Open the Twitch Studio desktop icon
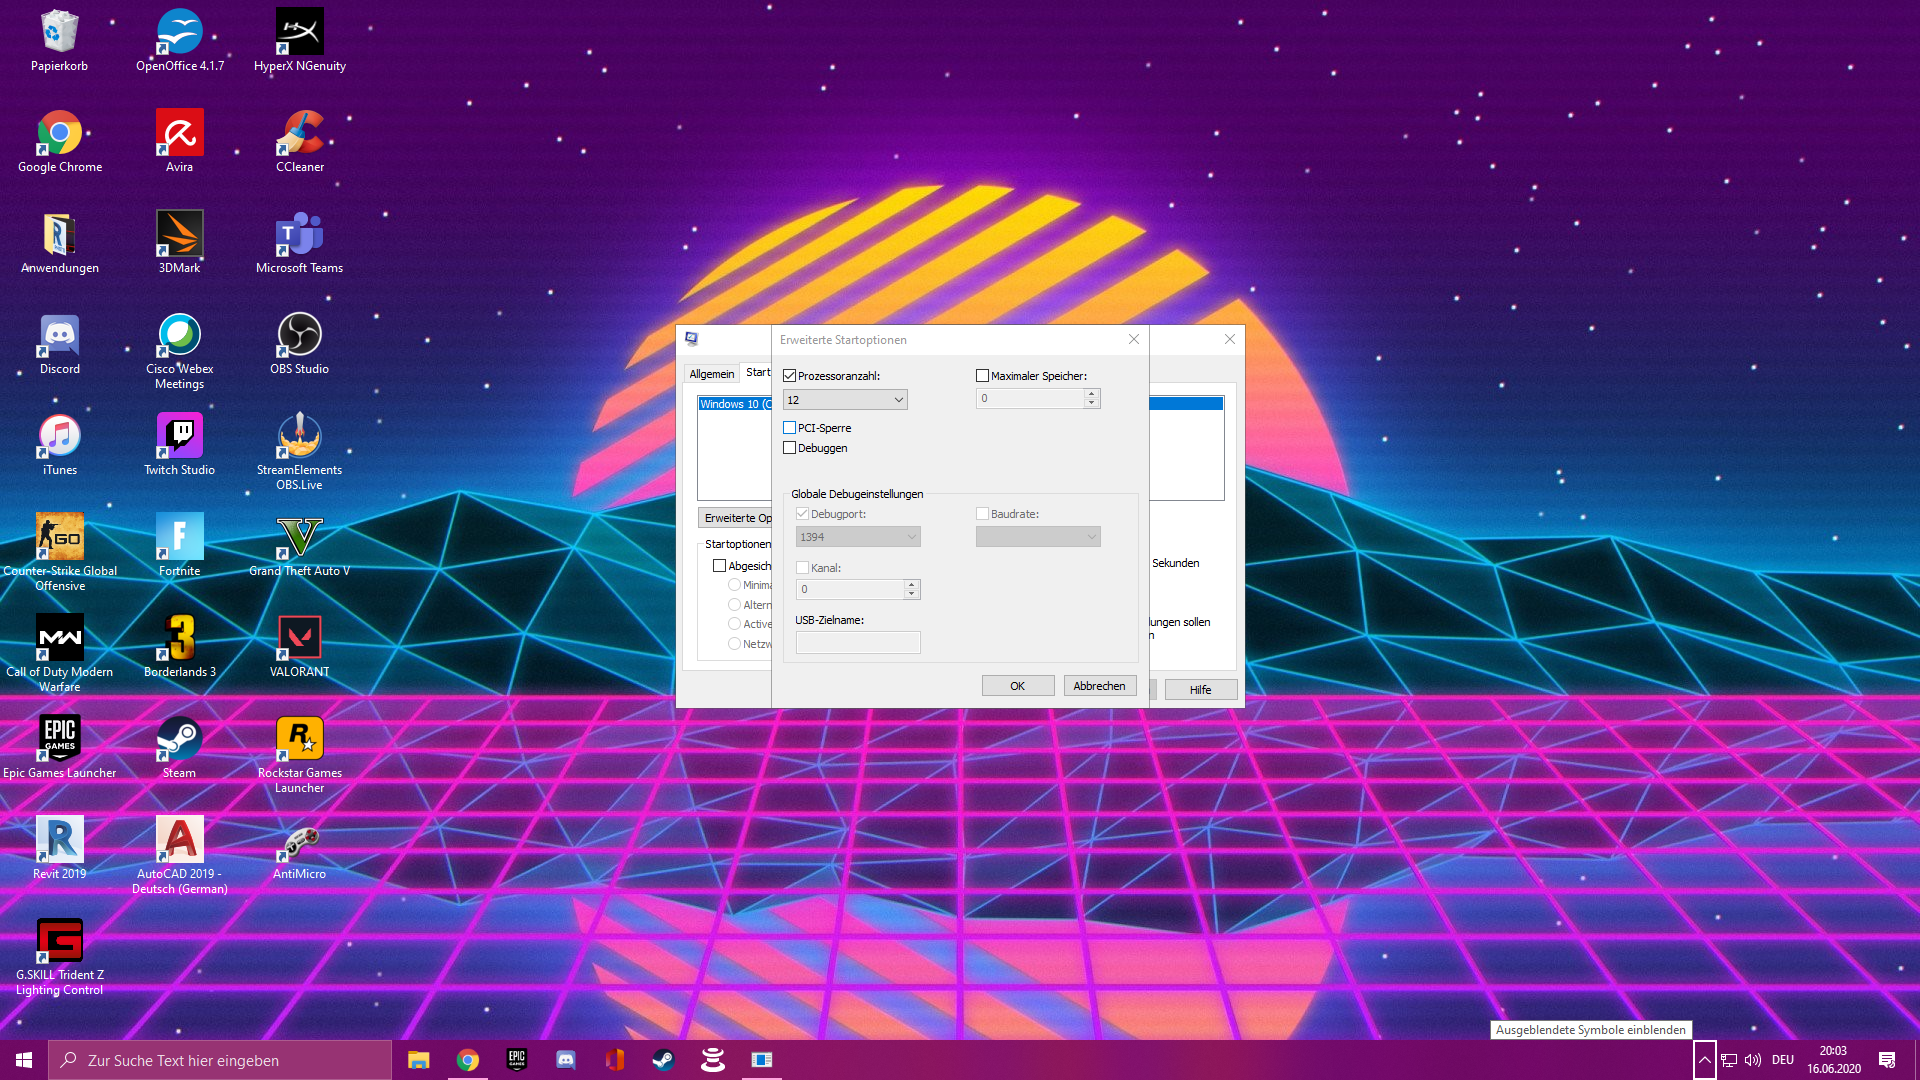This screenshot has height=1080, width=1920. [x=179, y=438]
